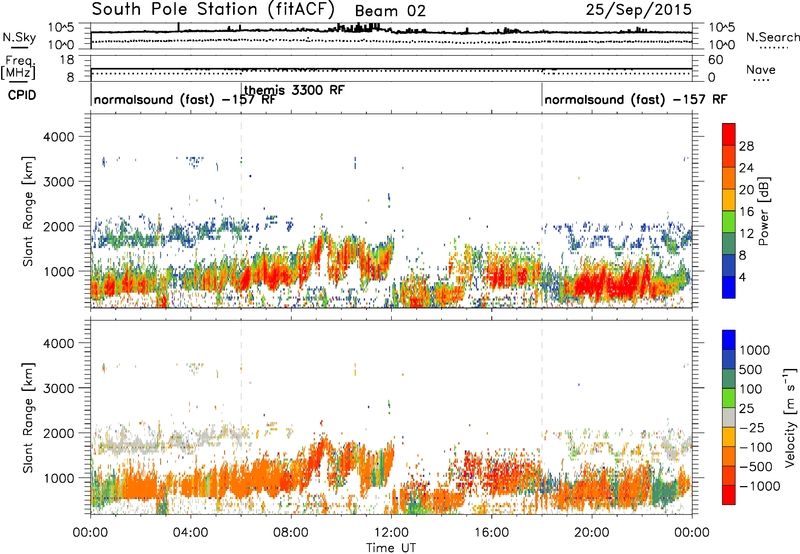Click the Power colorbar tick label '4'

point(743,277)
